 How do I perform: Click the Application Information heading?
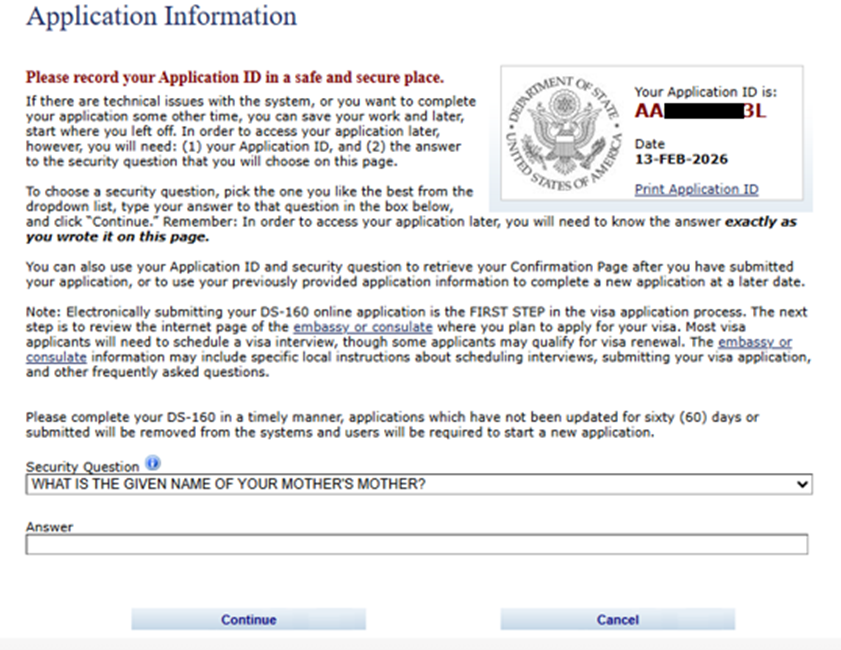(161, 17)
